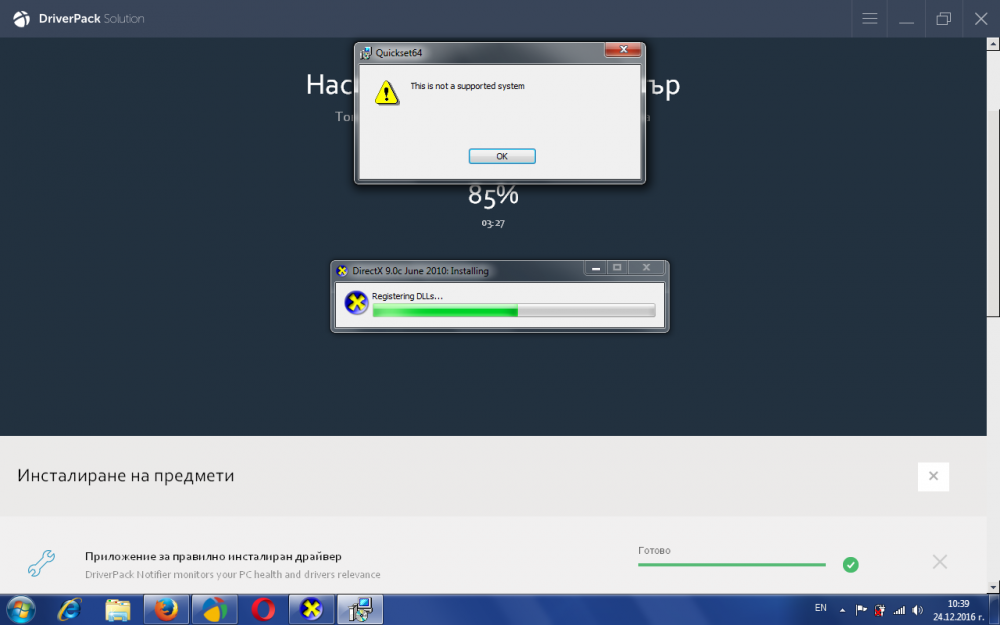Click scrollbar up arrow in DriverPack window
Image resolution: width=1000 pixels, height=625 pixels.
point(993,44)
